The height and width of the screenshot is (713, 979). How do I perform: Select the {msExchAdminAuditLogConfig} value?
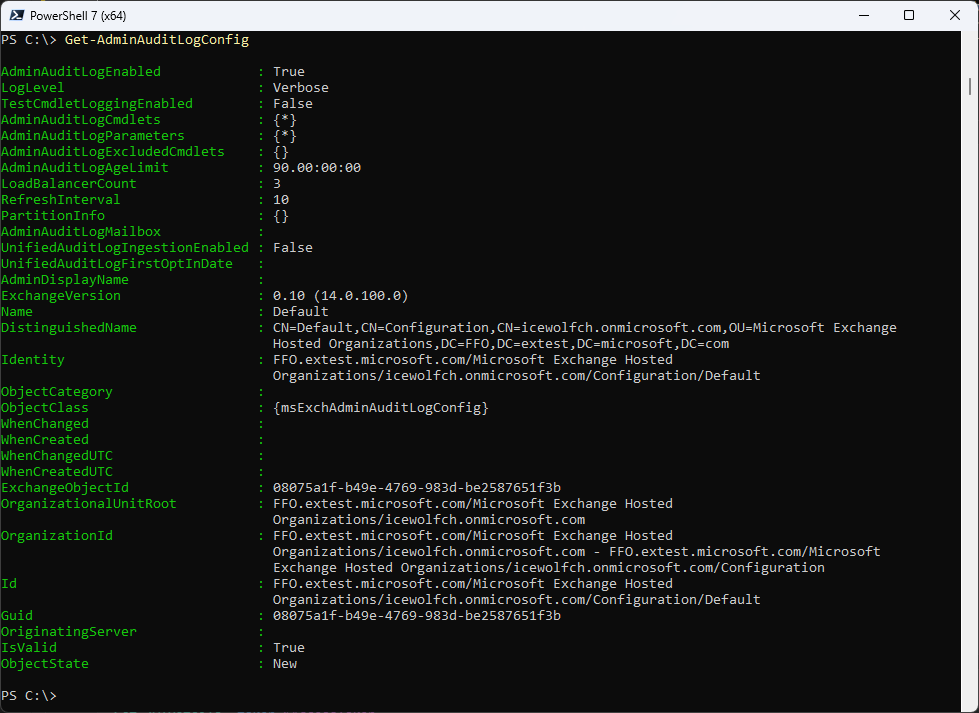coord(380,408)
